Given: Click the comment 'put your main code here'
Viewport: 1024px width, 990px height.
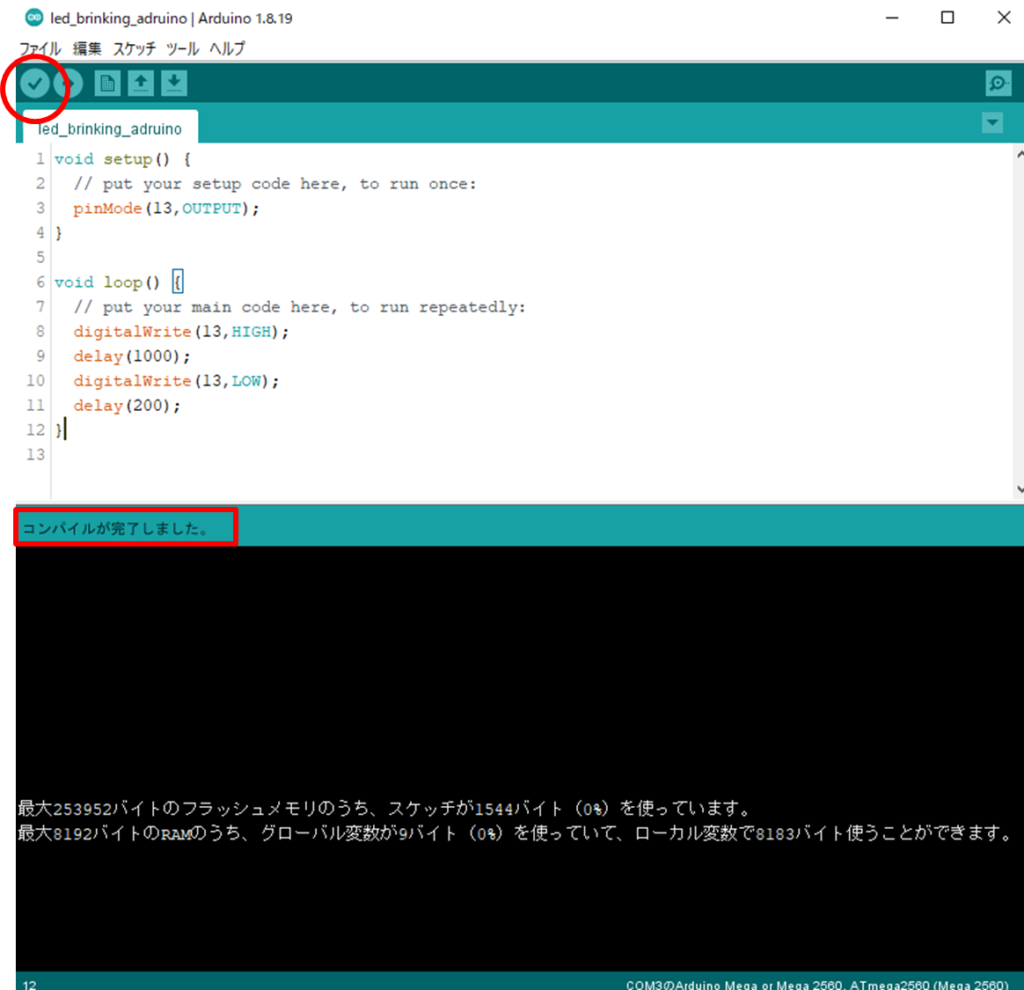Looking at the screenshot, I should pos(300,308).
